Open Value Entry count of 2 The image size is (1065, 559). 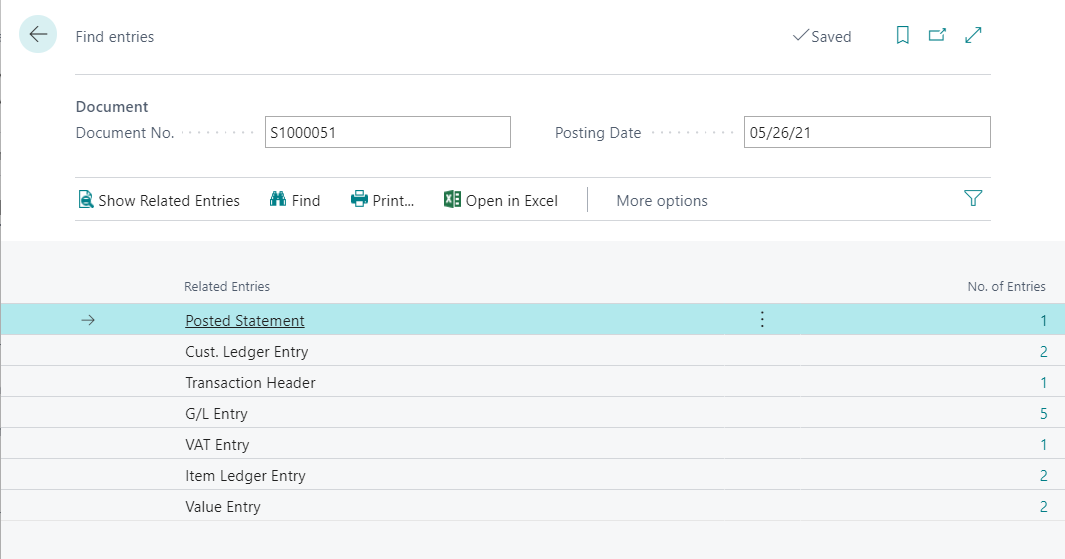pyautogui.click(x=1043, y=507)
